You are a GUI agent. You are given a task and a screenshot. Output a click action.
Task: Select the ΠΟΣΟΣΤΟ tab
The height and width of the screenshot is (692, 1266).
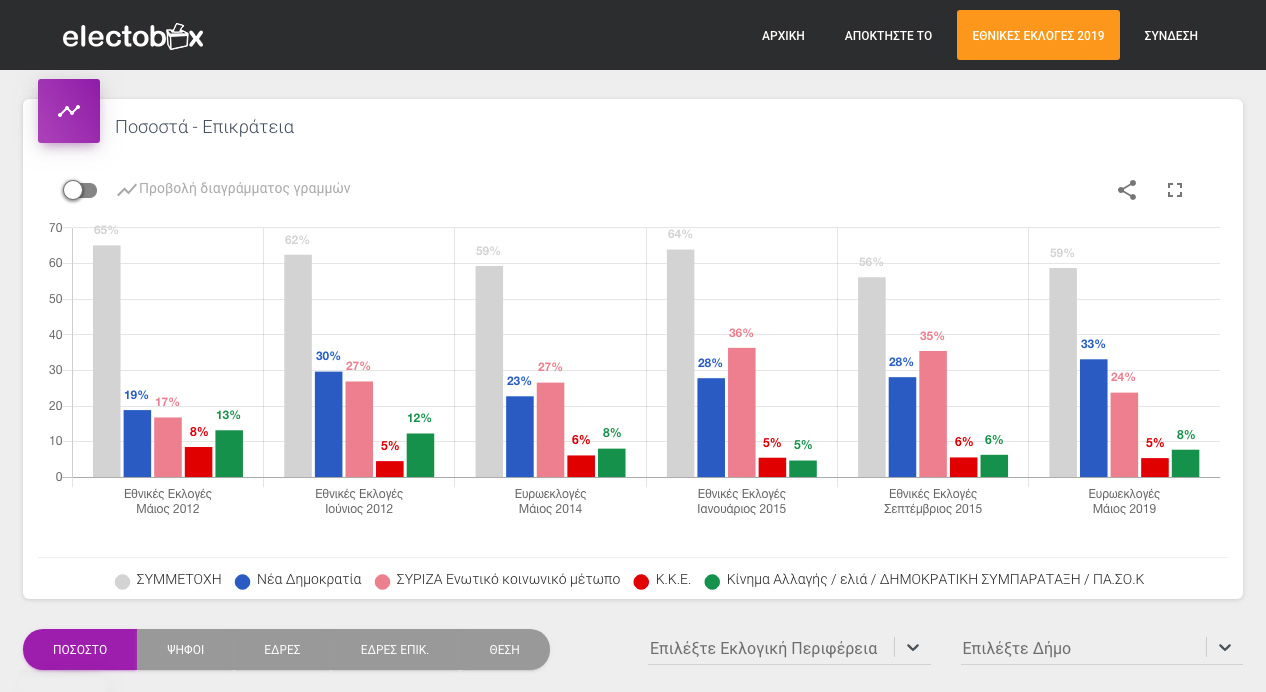point(80,649)
